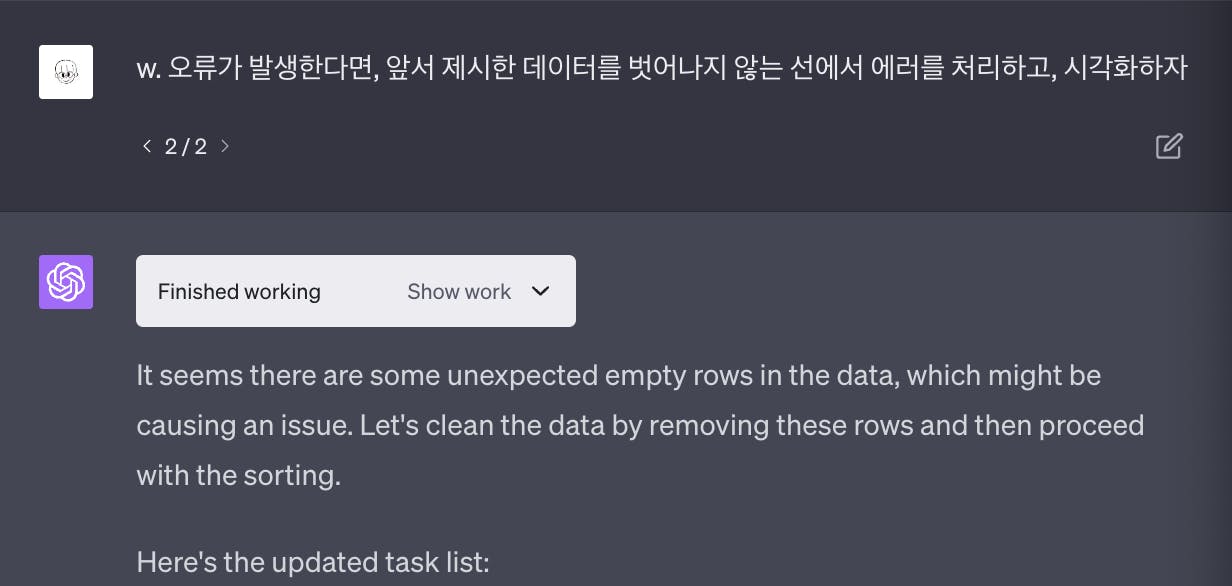This screenshot has height=586, width=1232.
Task: Click "Here's the updated task list:" line
Action: tap(313, 562)
